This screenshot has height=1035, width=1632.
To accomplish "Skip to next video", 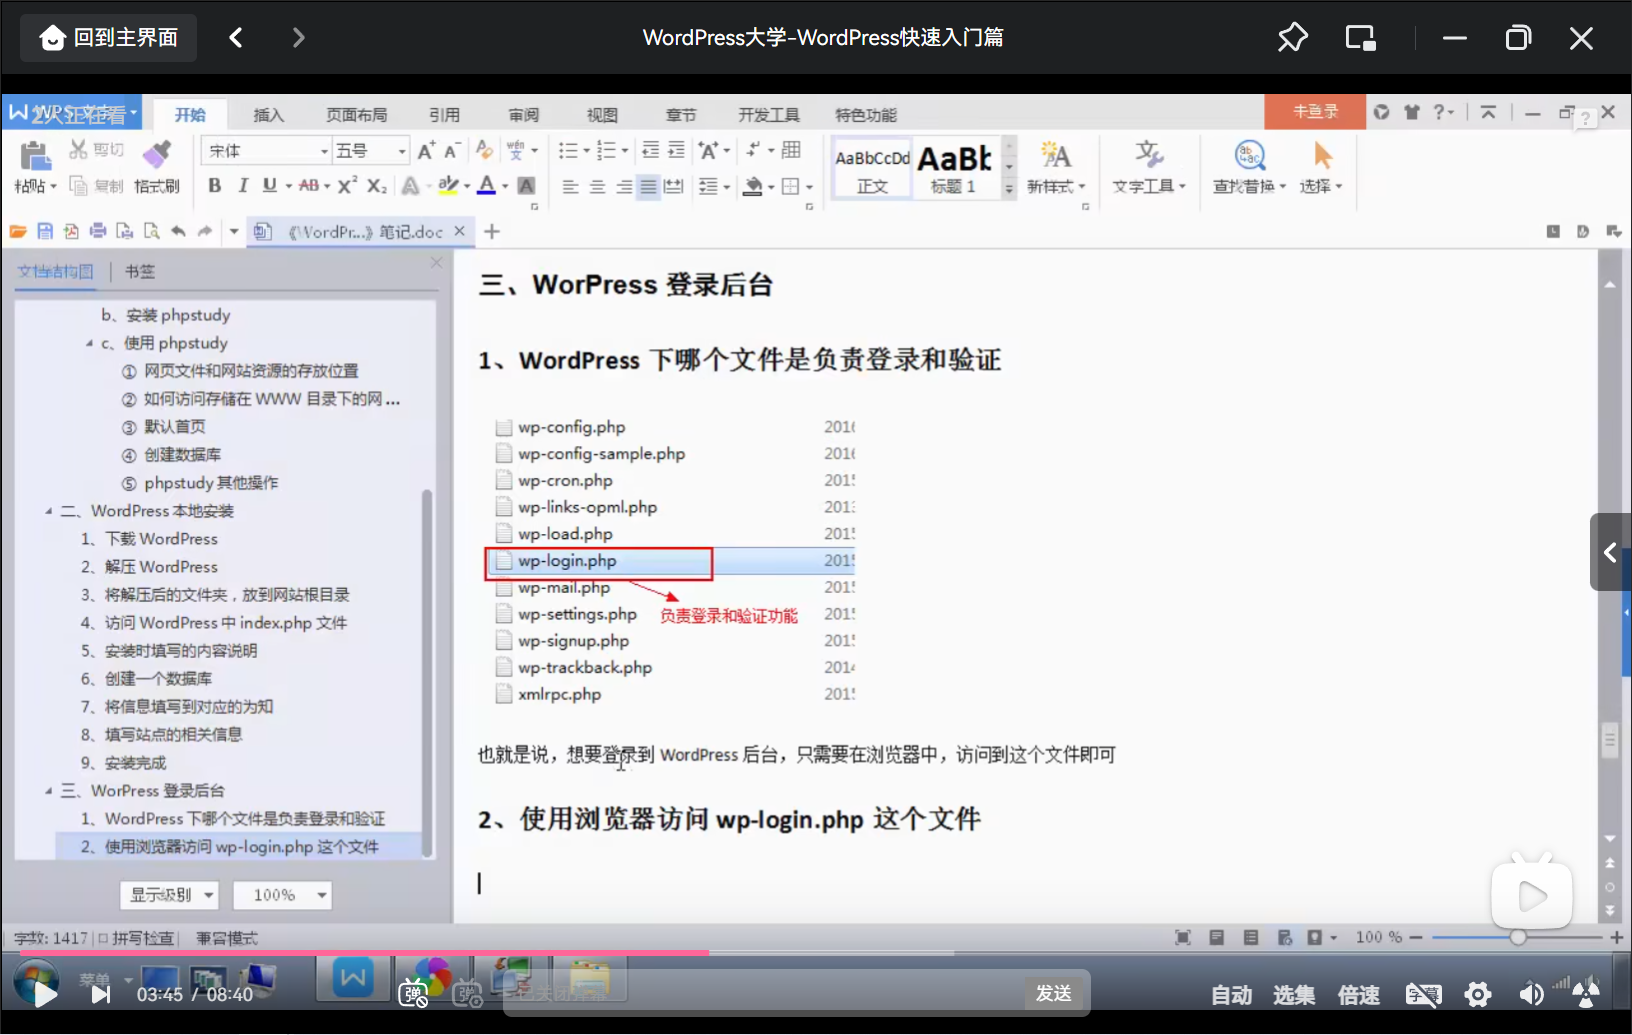I will tap(101, 994).
